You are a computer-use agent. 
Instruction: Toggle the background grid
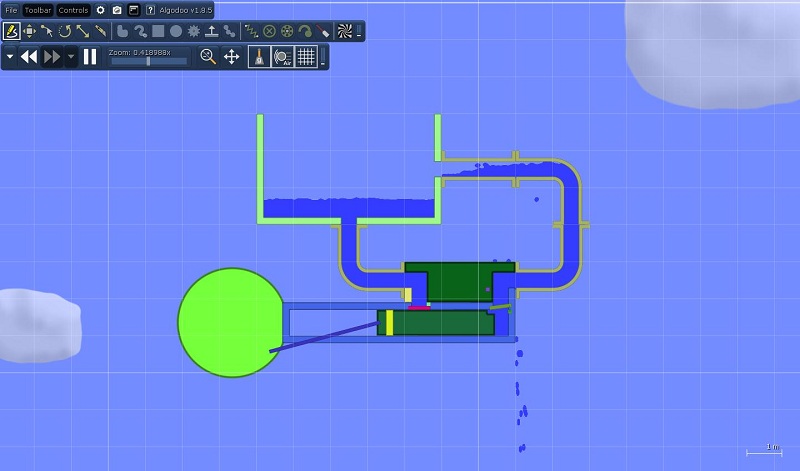[x=306, y=57]
